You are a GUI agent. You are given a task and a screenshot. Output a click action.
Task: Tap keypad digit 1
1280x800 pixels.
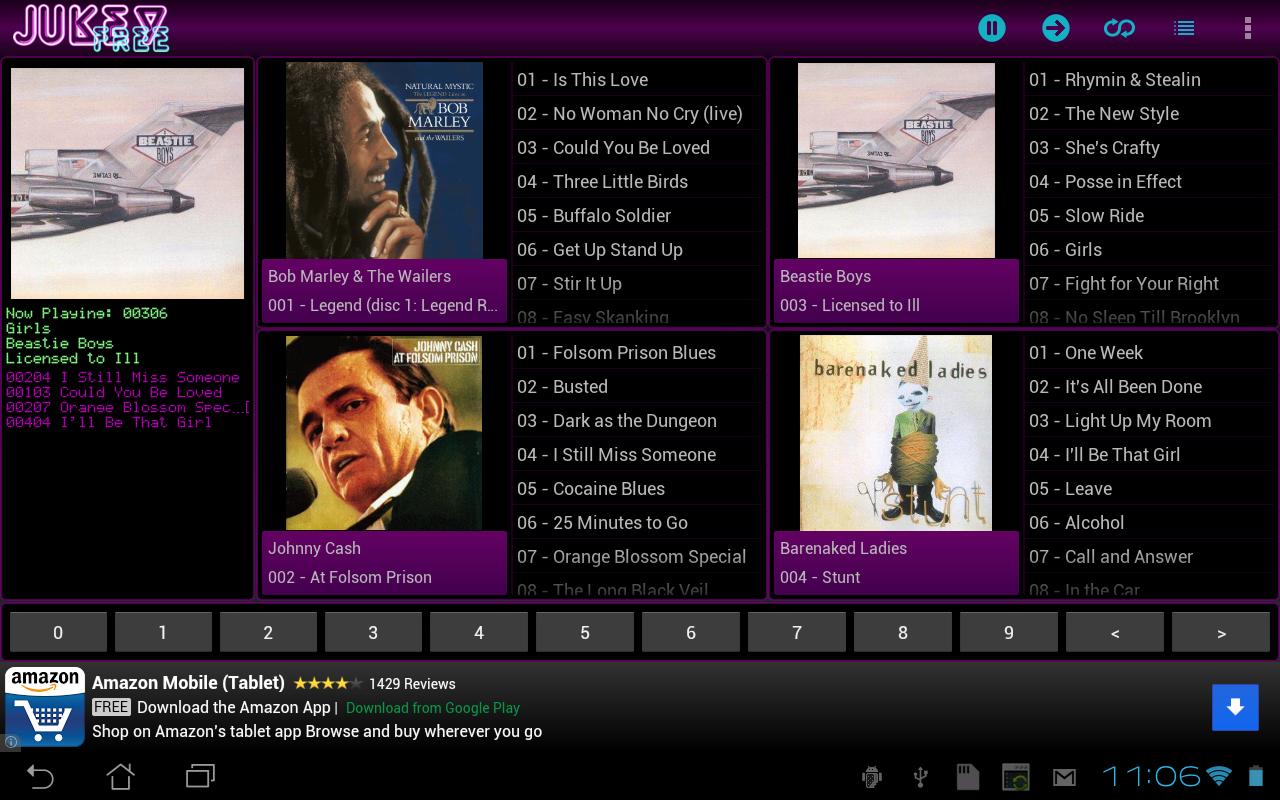coord(163,632)
